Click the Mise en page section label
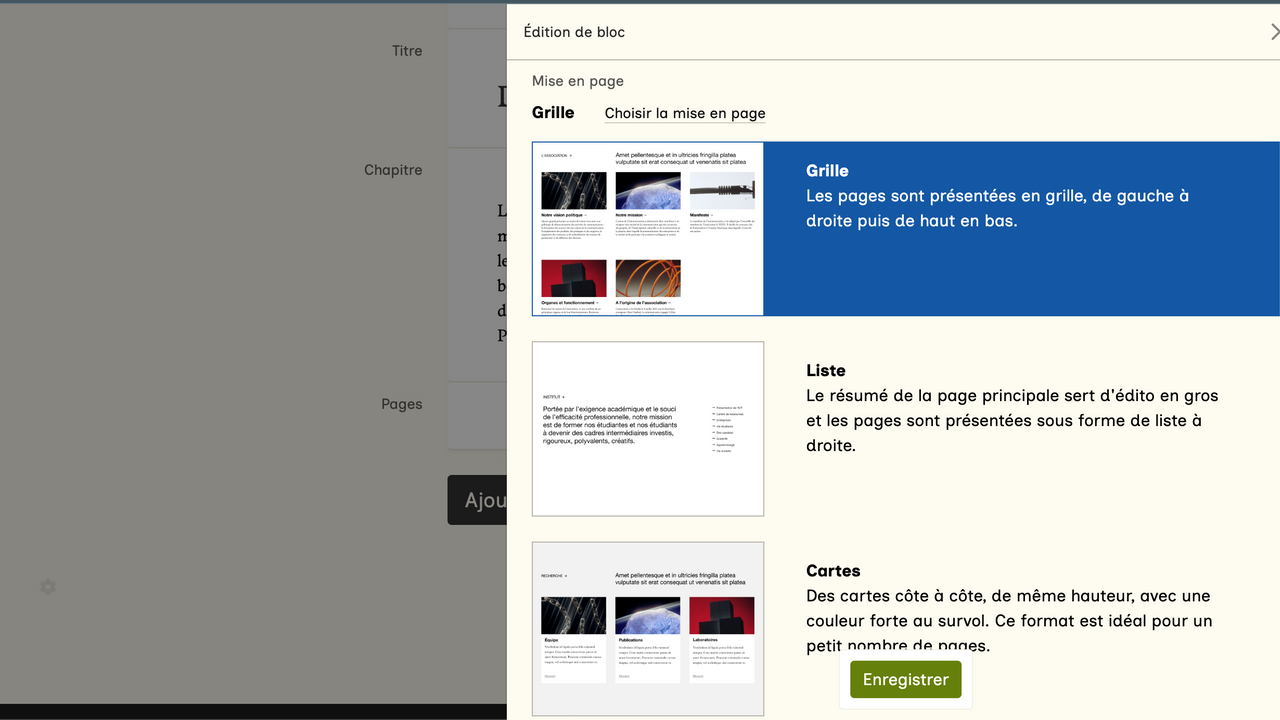The image size is (1280, 720). point(577,81)
